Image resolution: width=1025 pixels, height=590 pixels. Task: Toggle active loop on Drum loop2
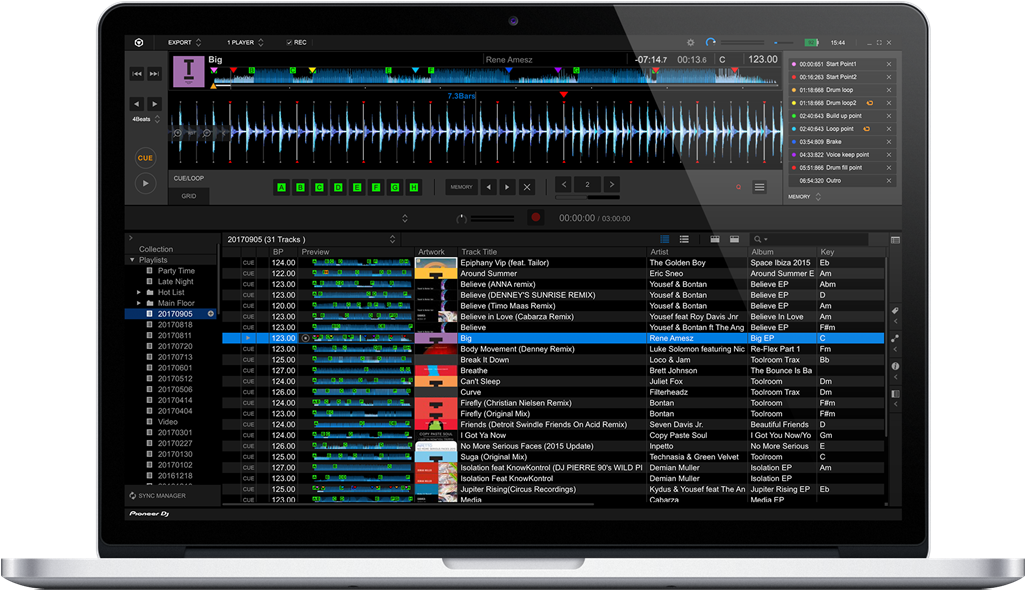click(x=869, y=103)
